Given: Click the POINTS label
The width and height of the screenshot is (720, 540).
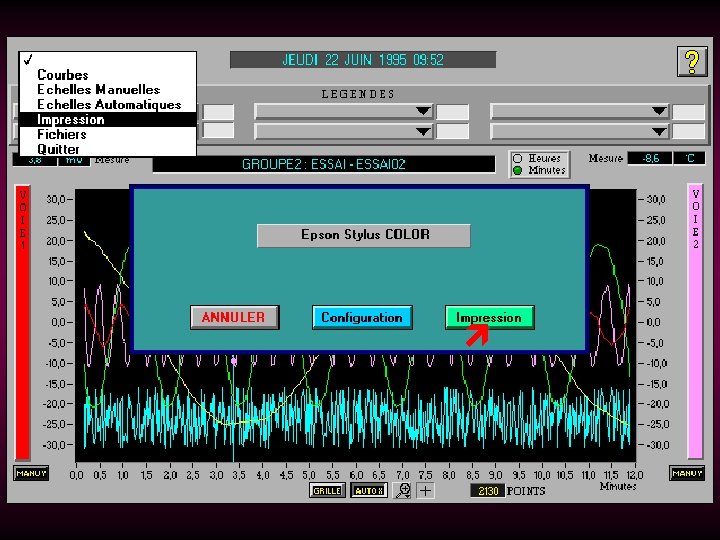Looking at the screenshot, I should point(526,491).
